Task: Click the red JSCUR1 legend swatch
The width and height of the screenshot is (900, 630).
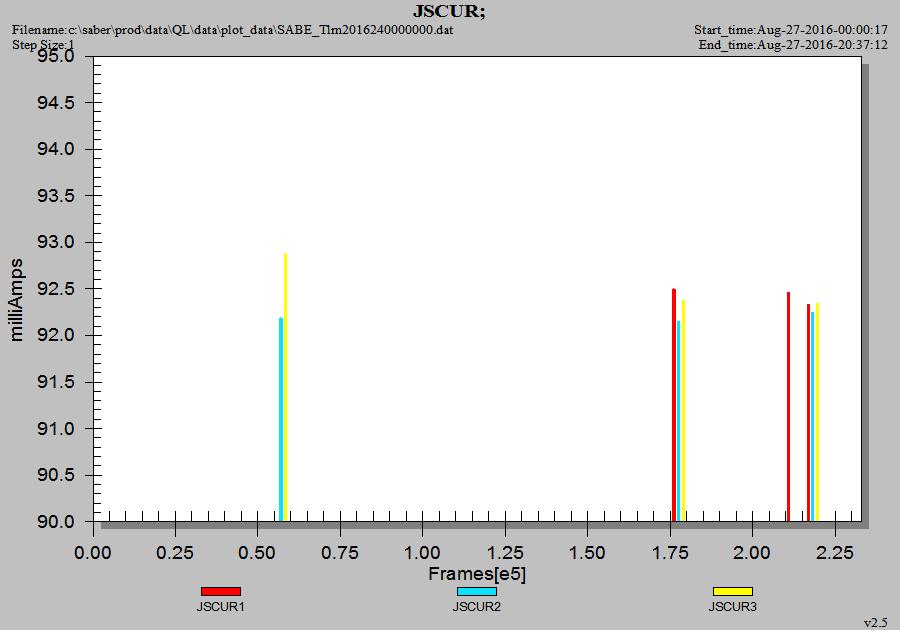Action: [x=221, y=592]
